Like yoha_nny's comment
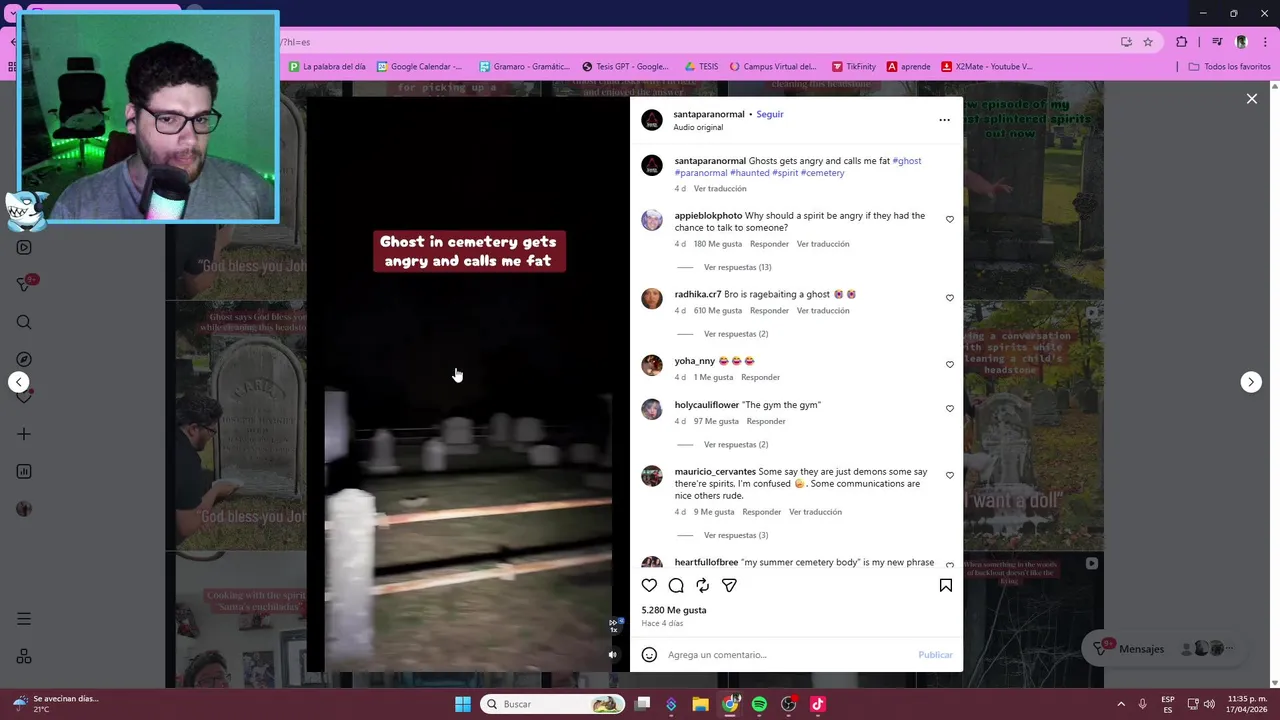Viewport: 1280px width, 720px height. pyautogui.click(x=950, y=365)
